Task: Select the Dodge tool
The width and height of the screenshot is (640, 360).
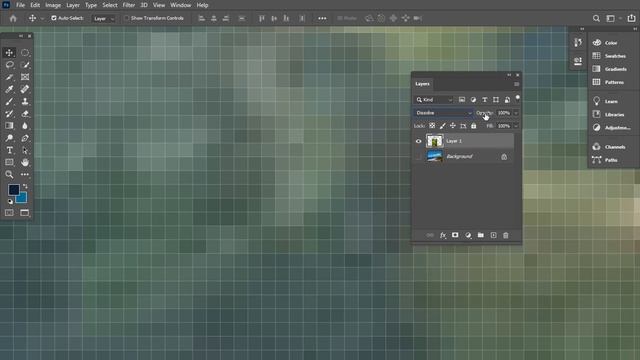Action: pyautogui.click(x=9, y=138)
